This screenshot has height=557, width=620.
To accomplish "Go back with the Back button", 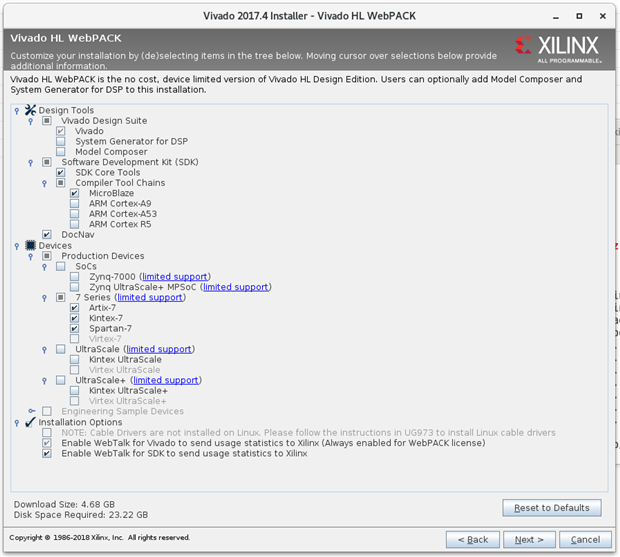I will tap(473, 540).
